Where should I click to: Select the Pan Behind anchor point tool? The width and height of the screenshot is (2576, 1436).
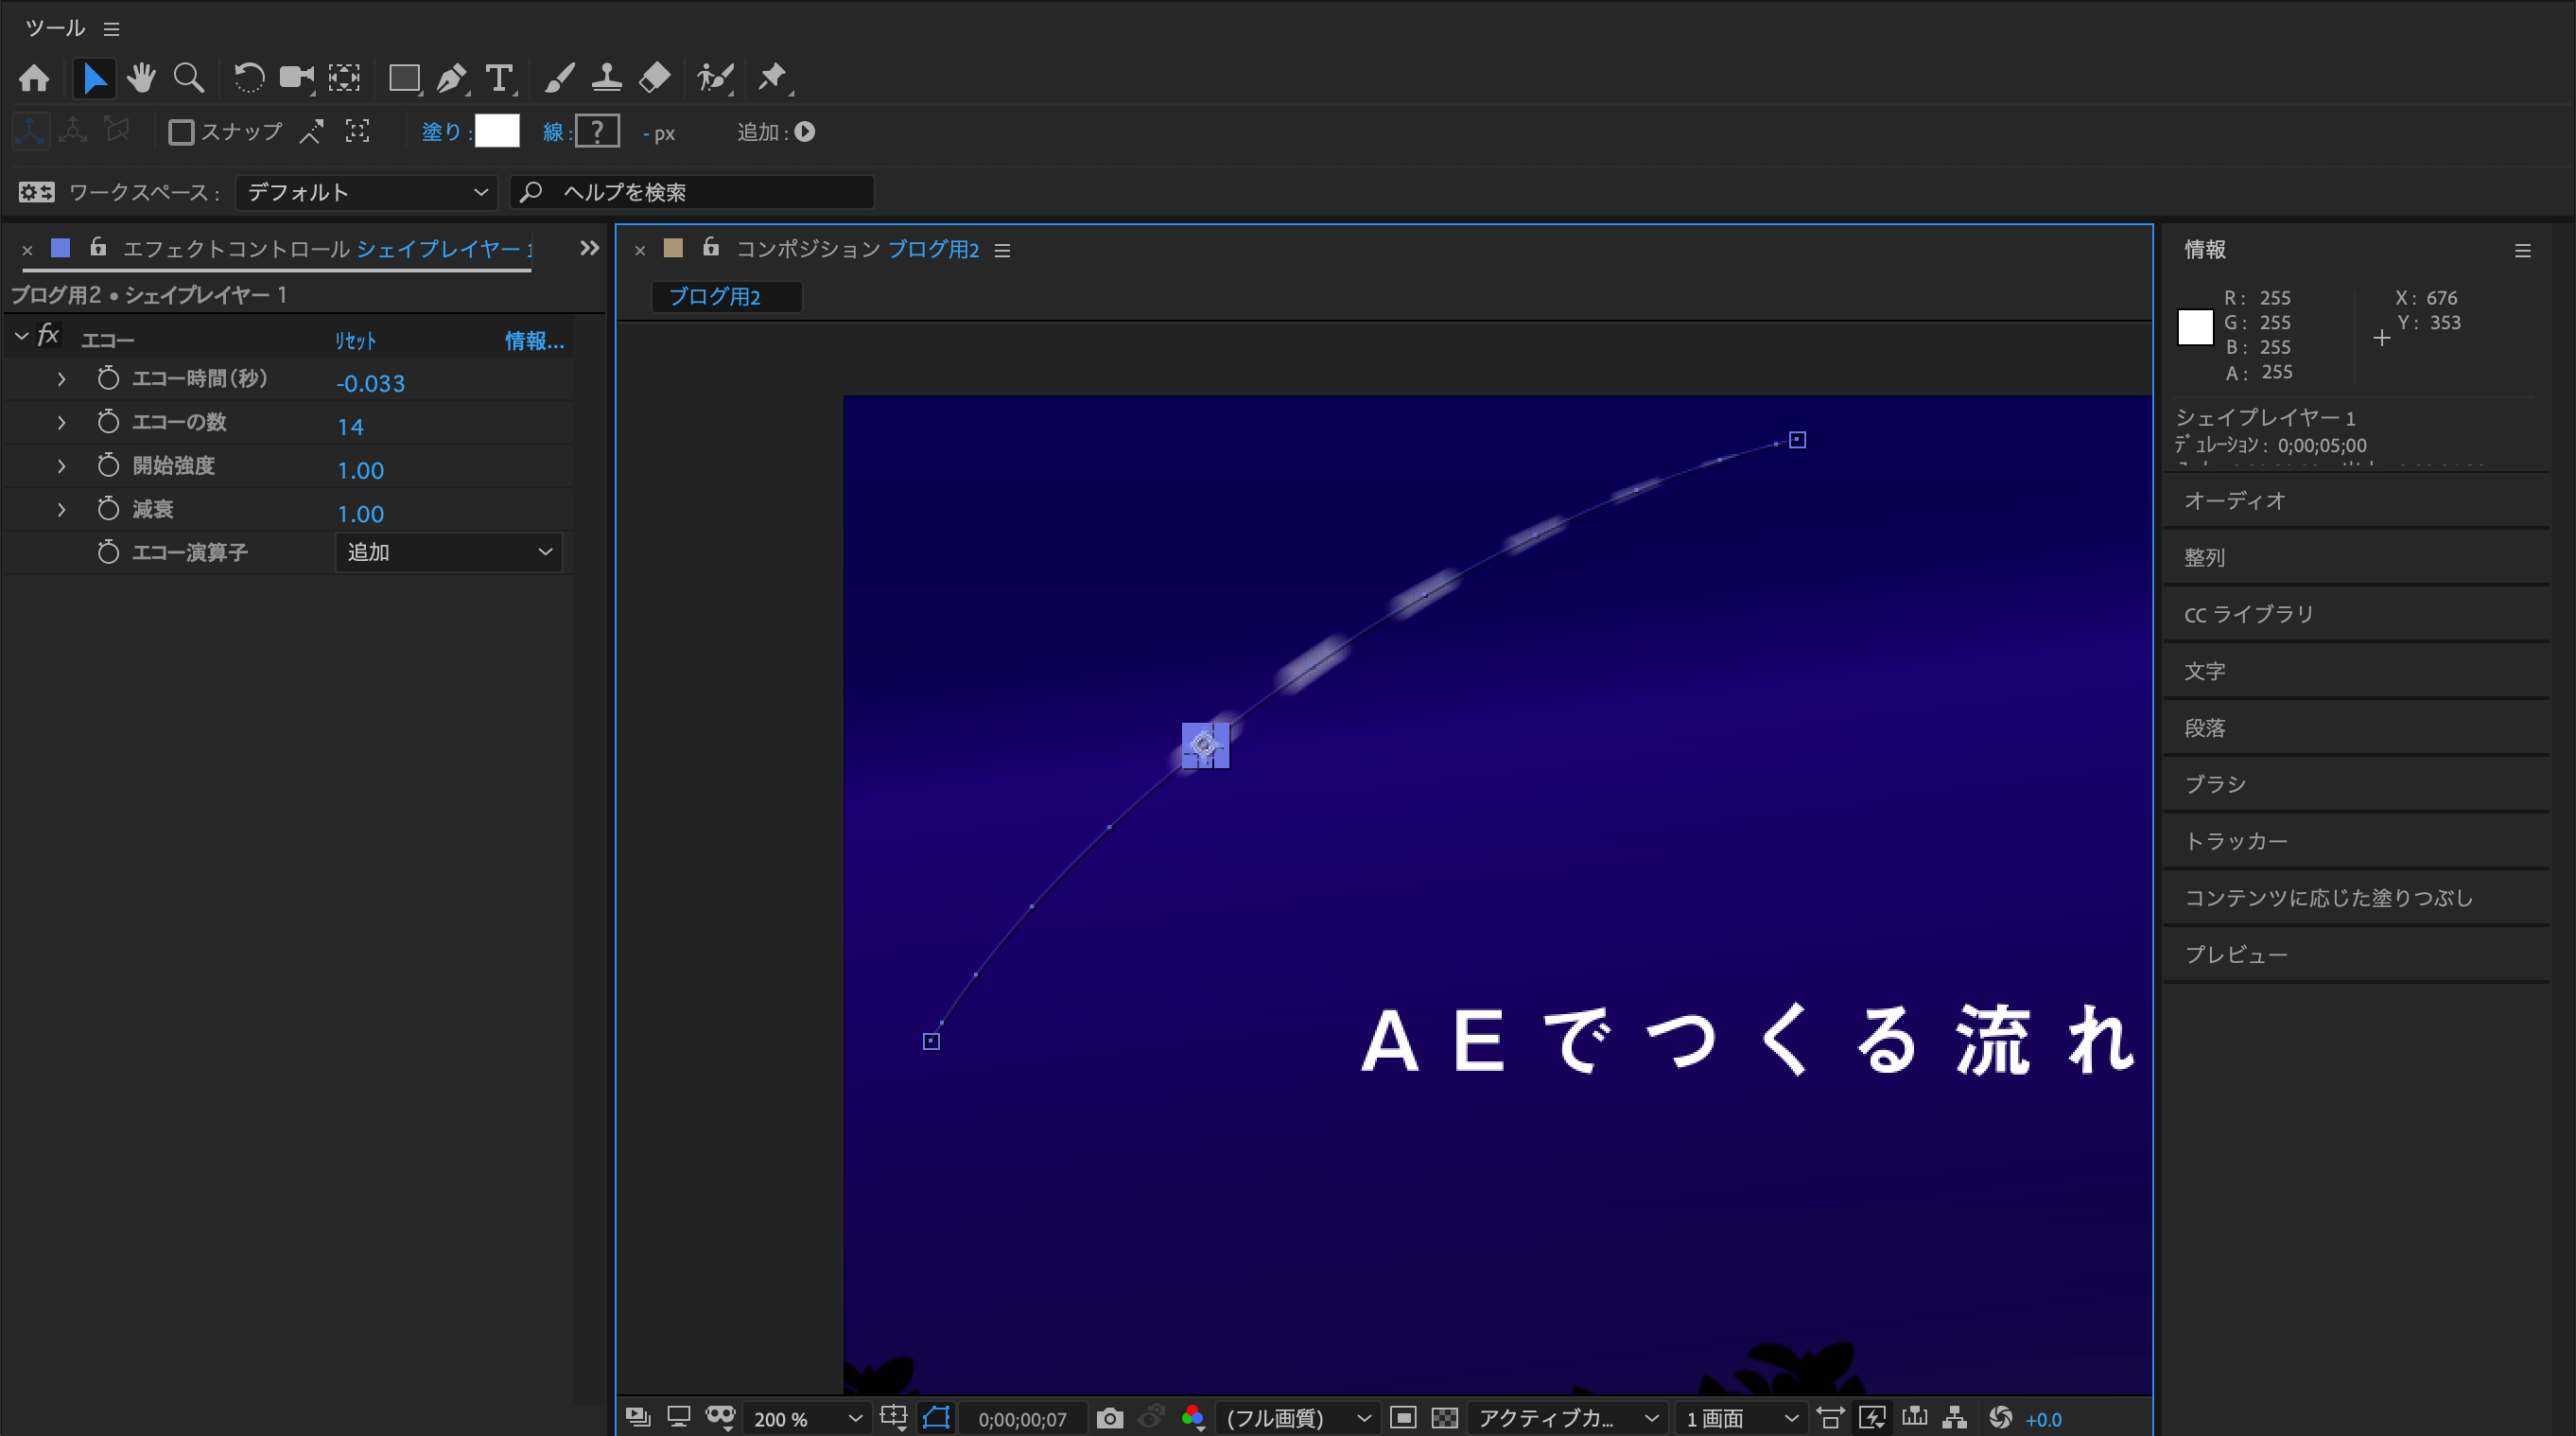(x=344, y=78)
